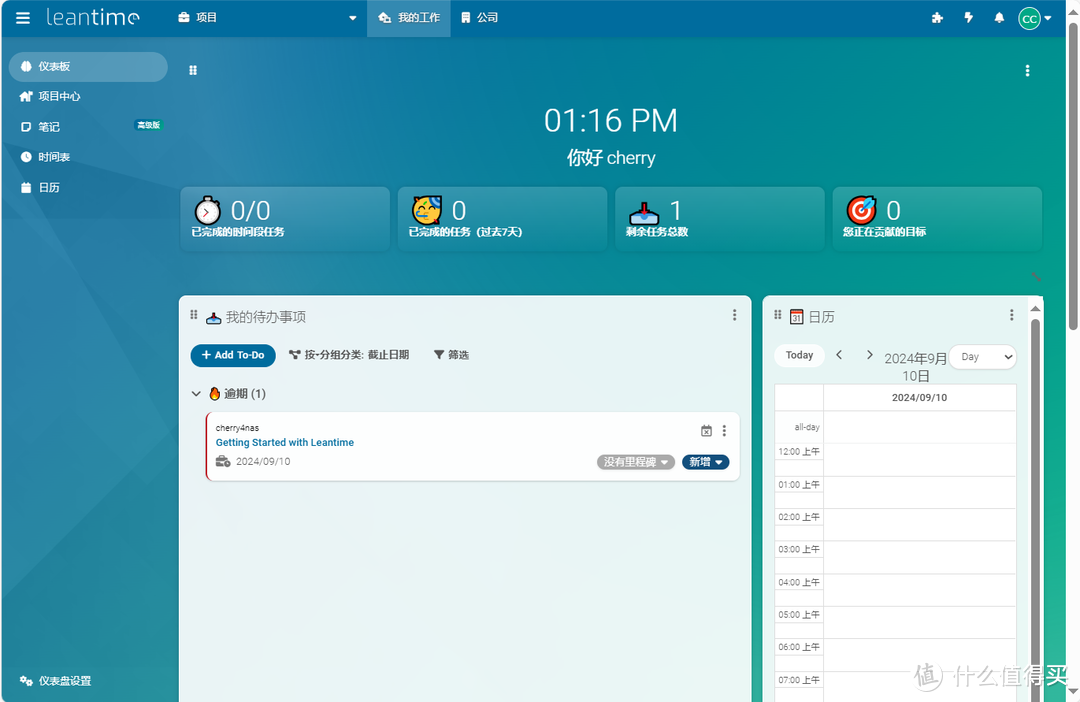
Task: Open the 公司 menu item
Action: tap(479, 17)
